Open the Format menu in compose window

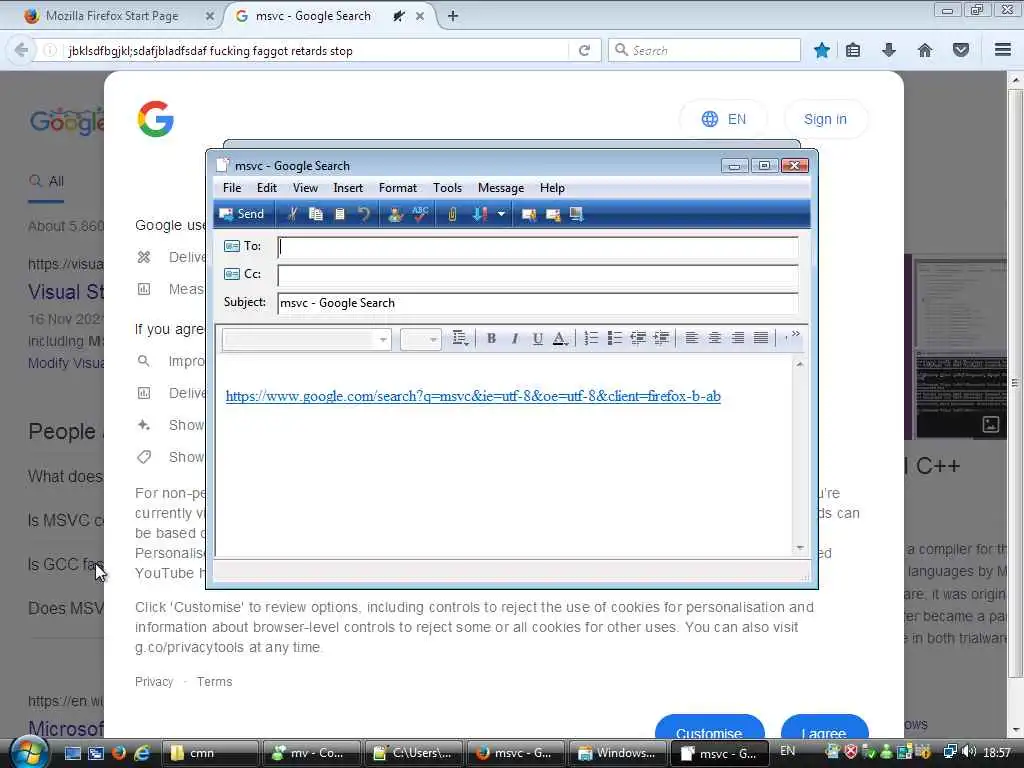tap(398, 188)
